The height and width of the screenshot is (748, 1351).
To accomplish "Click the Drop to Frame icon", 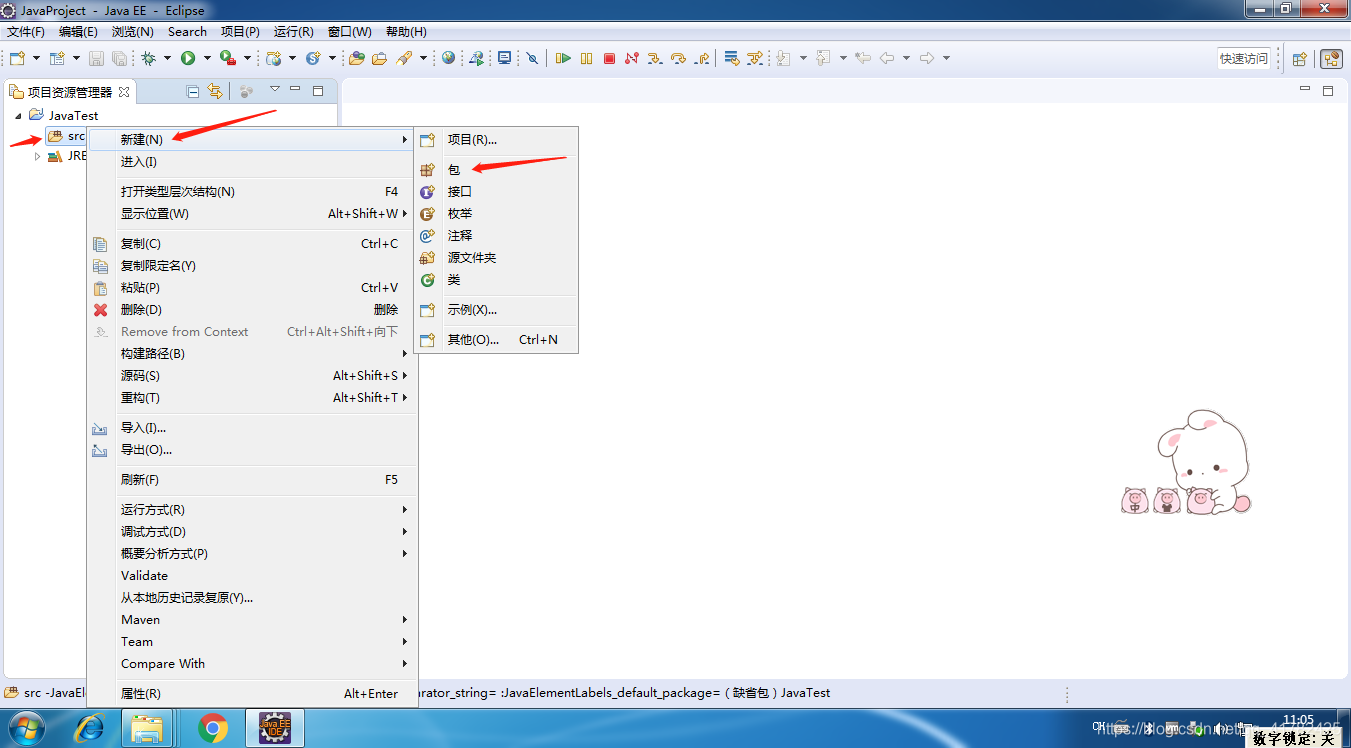I will [x=731, y=58].
